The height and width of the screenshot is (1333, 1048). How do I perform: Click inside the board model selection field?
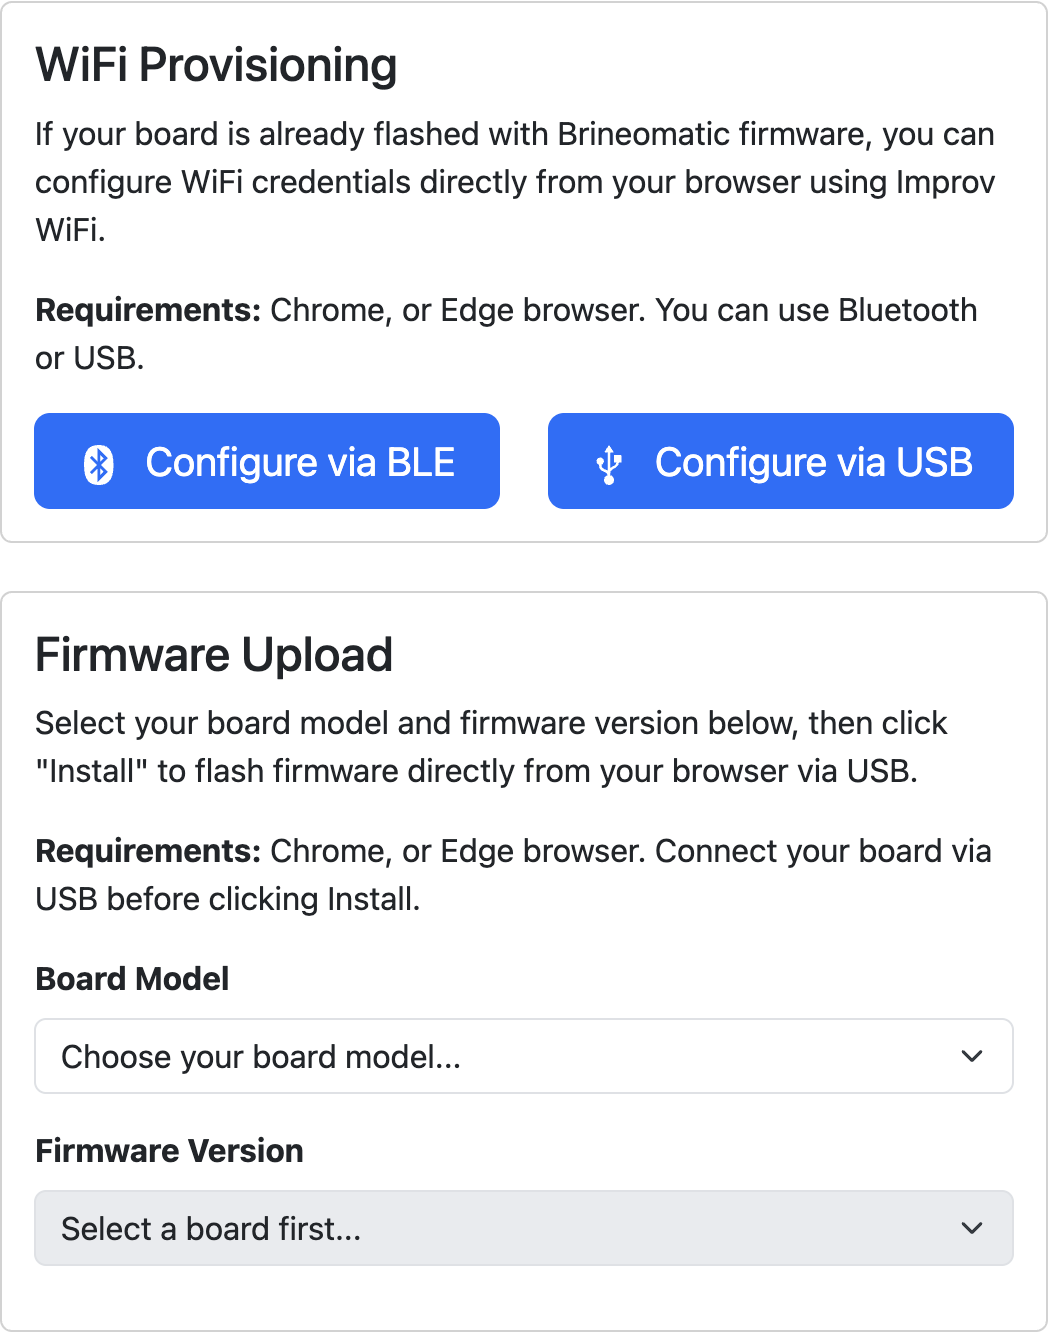(400, 1056)
